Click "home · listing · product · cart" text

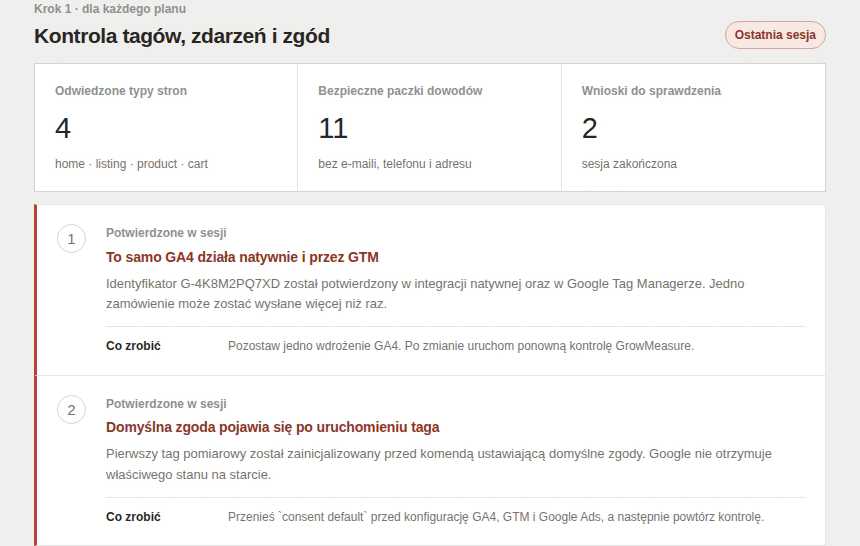coord(131,164)
